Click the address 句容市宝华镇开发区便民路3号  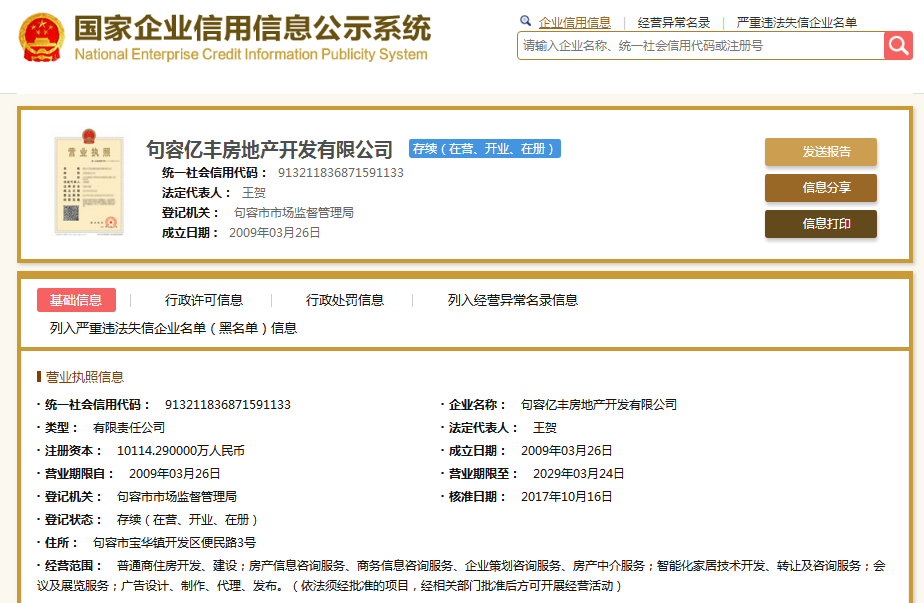coord(174,542)
